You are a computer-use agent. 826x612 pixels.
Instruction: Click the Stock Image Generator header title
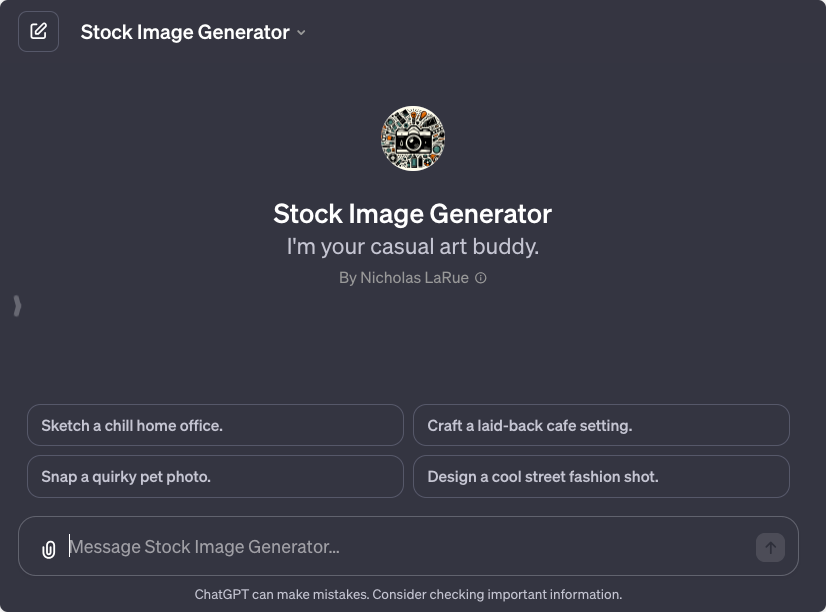185,31
